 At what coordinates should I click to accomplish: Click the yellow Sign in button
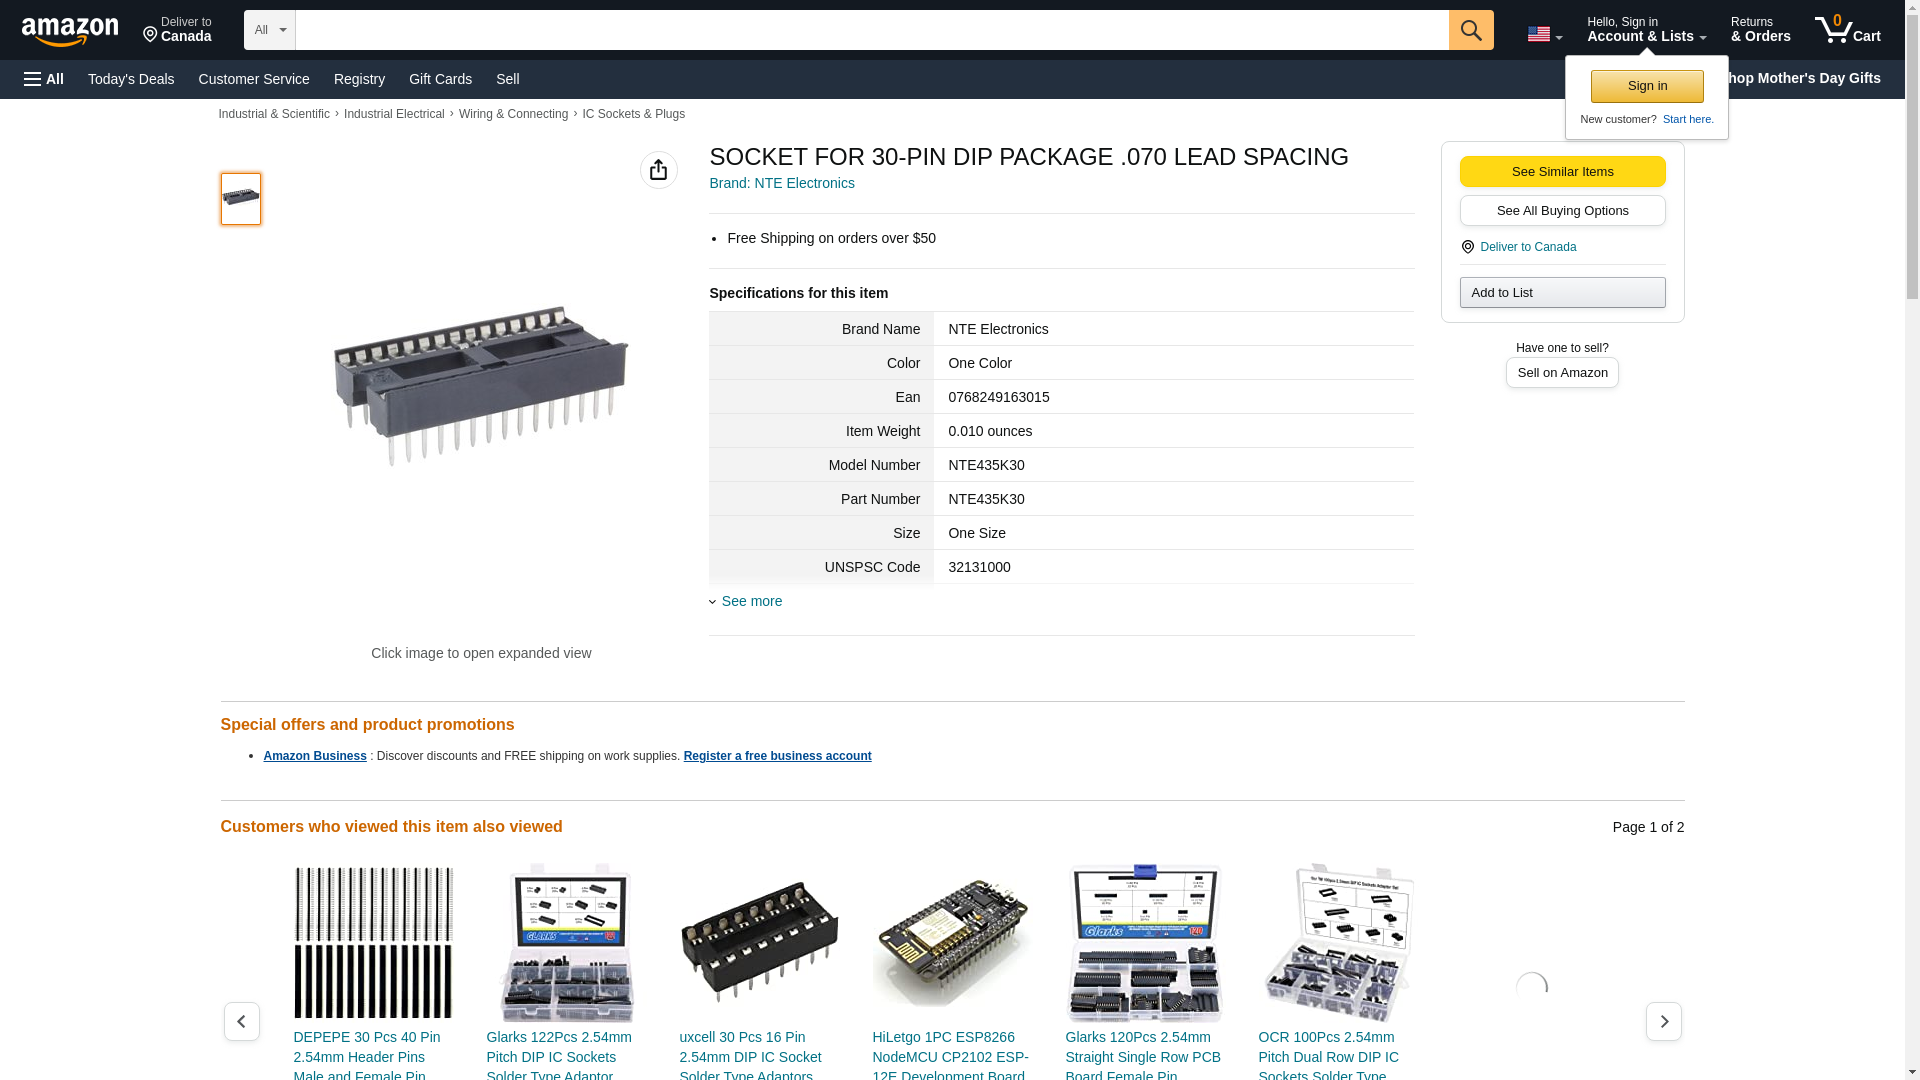click(x=1646, y=86)
